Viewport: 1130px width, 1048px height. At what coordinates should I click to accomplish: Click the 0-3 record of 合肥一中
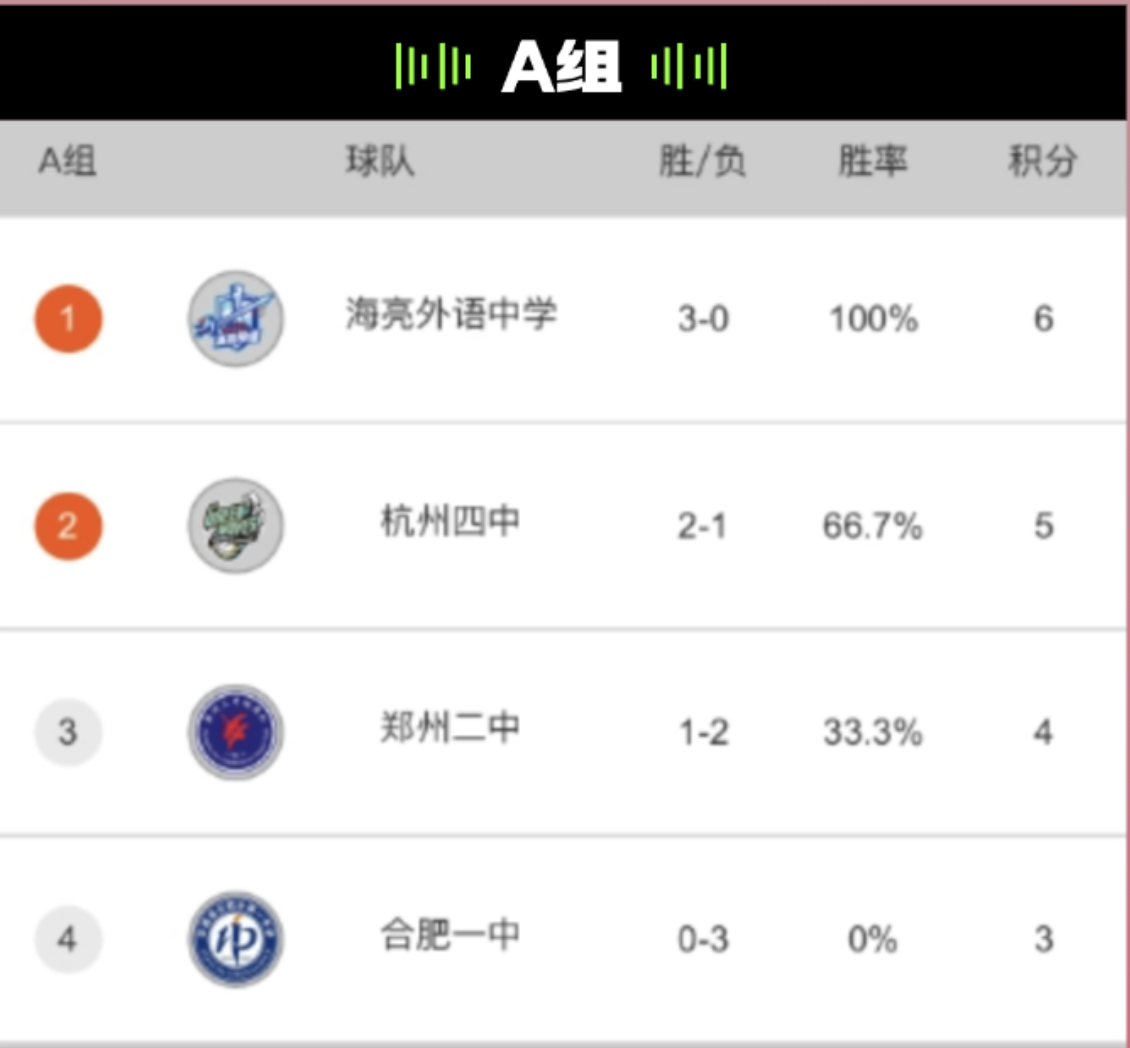click(703, 939)
